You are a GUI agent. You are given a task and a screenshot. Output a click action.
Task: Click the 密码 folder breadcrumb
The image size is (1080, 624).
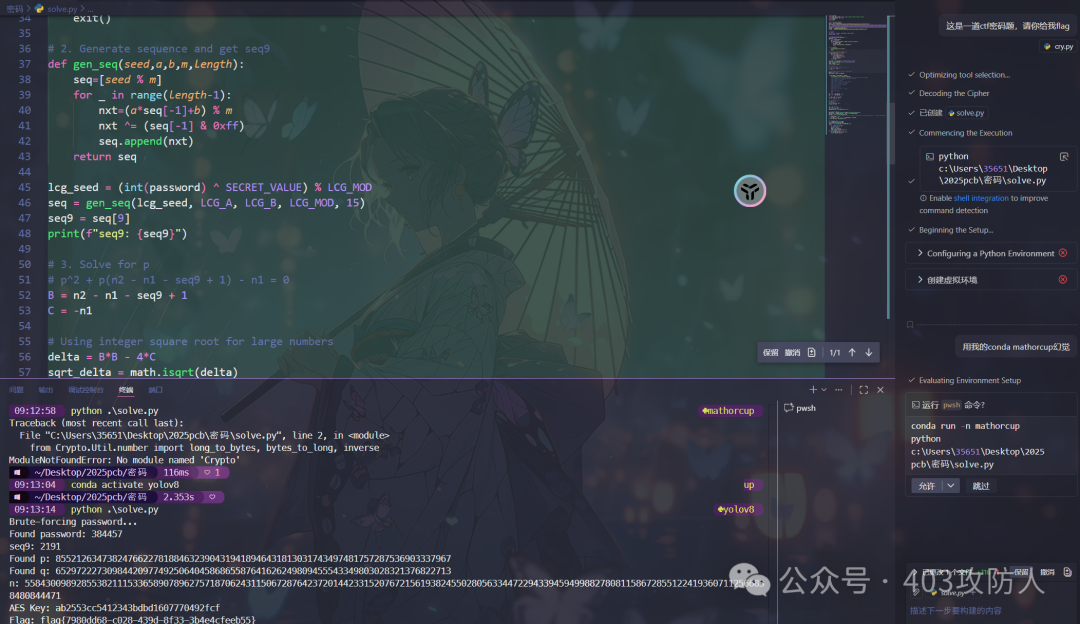pos(14,9)
